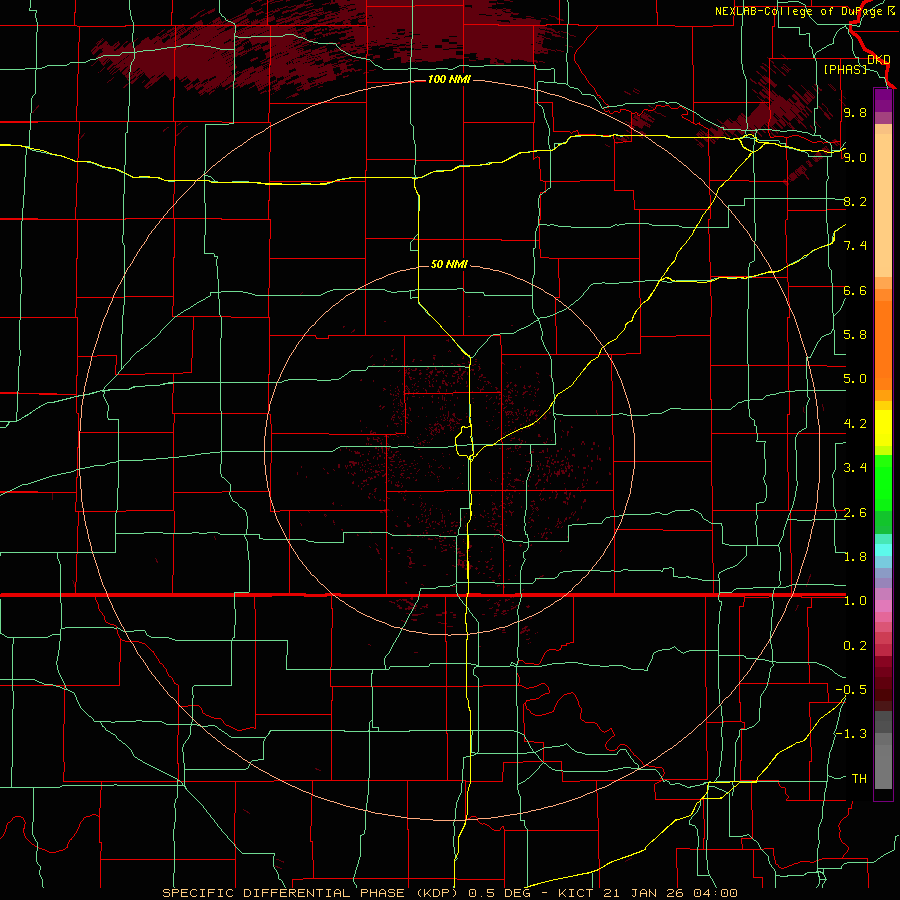Click the -1.3 value on the color scale
The height and width of the screenshot is (900, 900).
pos(851,734)
